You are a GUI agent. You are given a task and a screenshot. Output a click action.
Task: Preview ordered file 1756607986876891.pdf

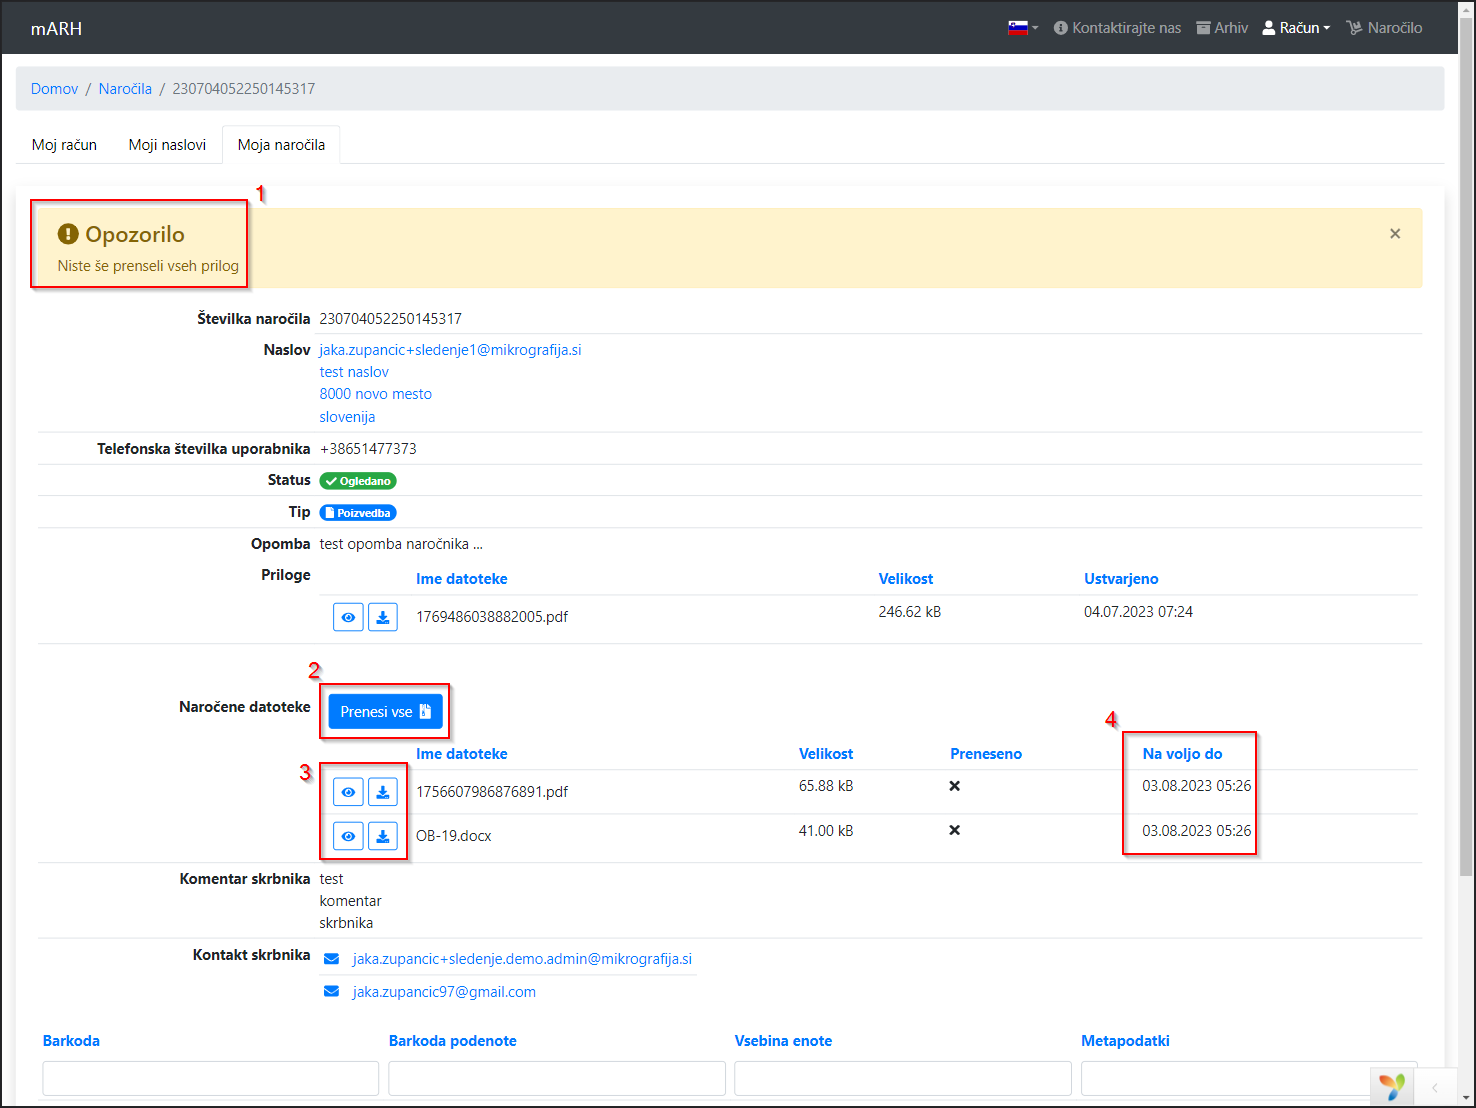pyautogui.click(x=348, y=792)
